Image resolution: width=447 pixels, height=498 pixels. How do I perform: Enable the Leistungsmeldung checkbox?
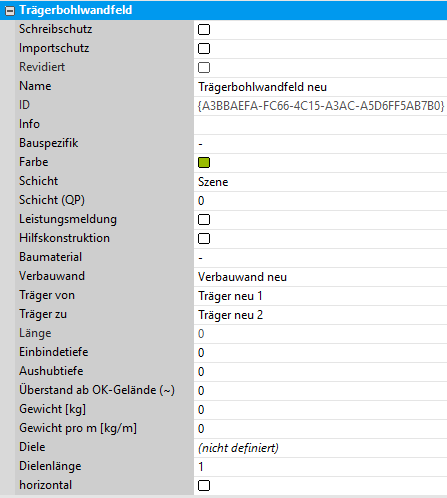pyautogui.click(x=204, y=219)
